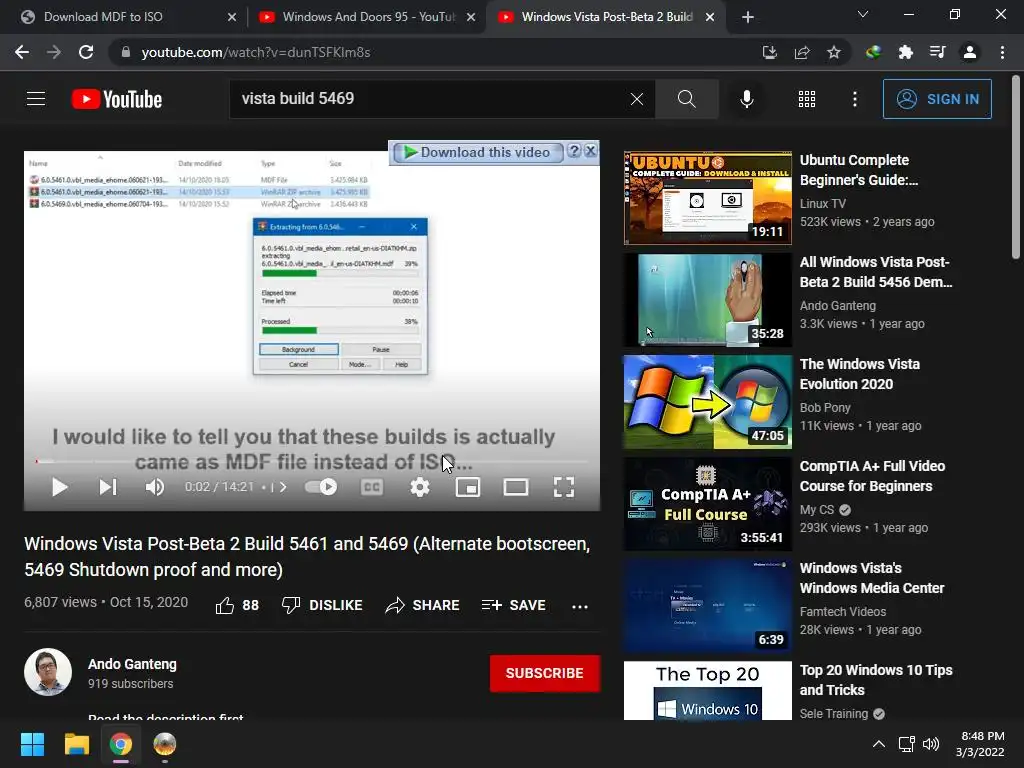Click the address bar URL

tap(256, 52)
